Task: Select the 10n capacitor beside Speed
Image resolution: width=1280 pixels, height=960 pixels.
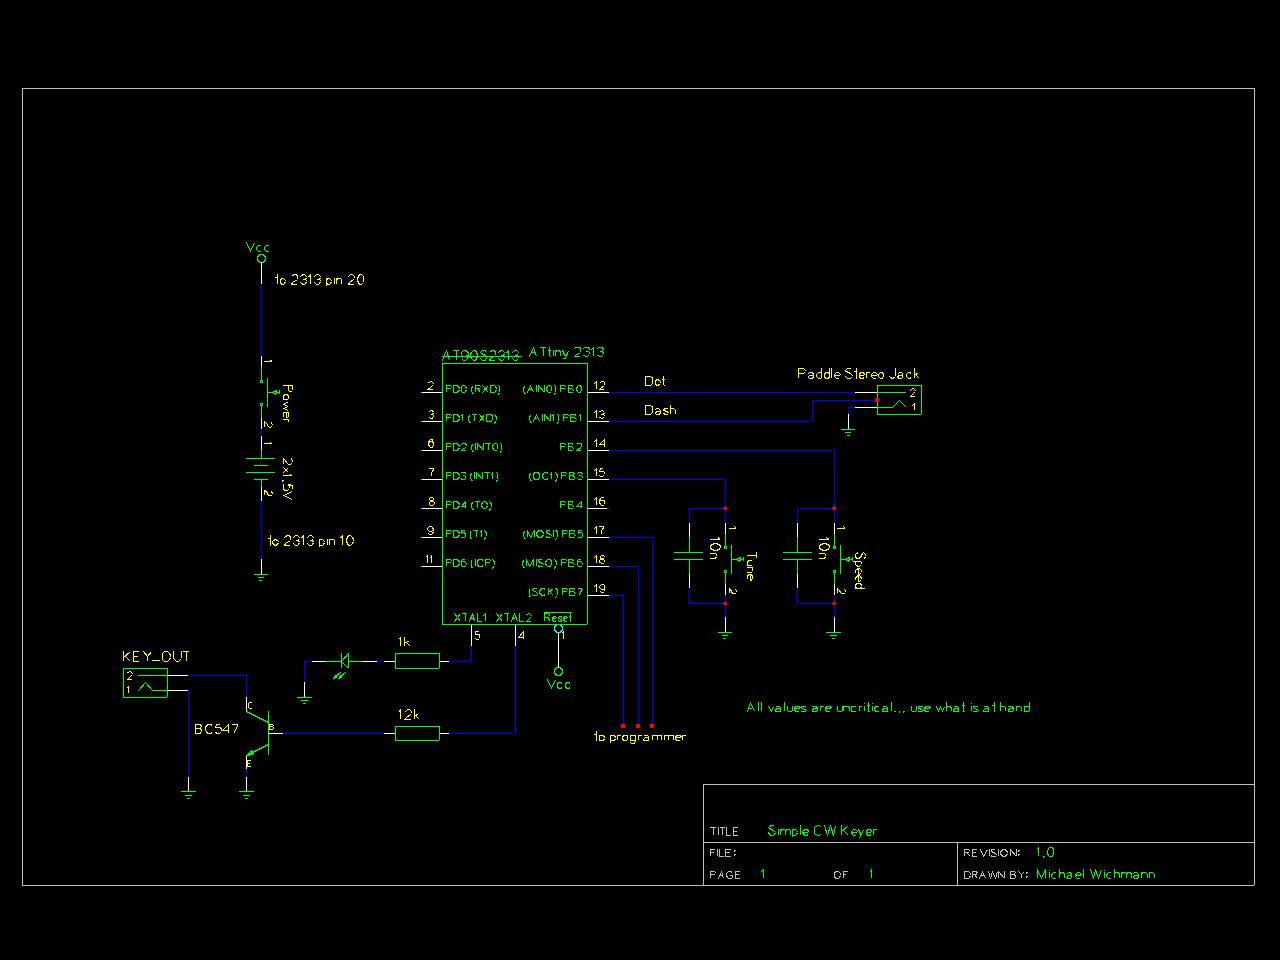Action: (798, 555)
